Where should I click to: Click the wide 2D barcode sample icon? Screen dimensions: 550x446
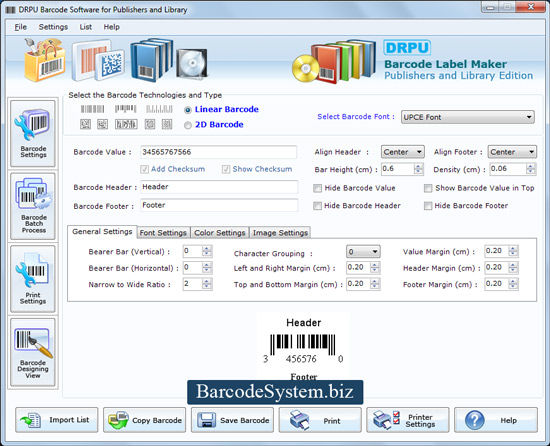pyautogui.click(x=126, y=124)
